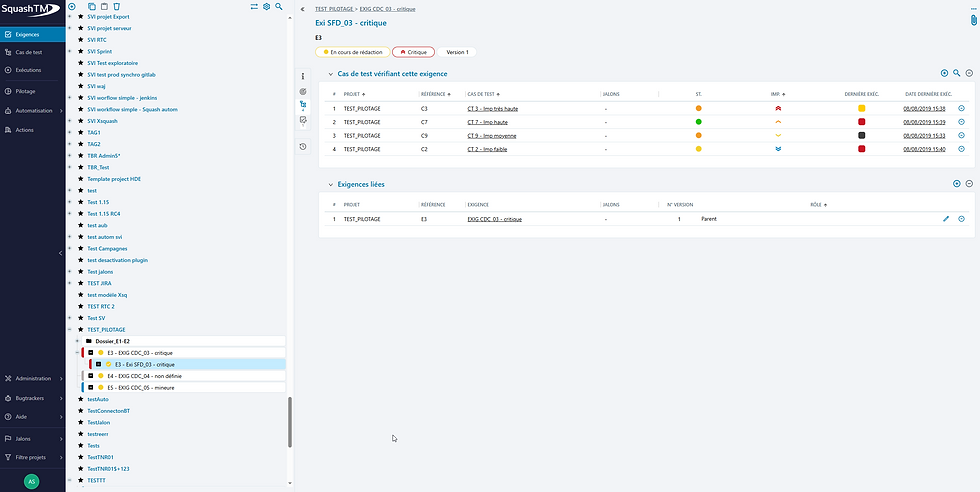The image size is (980, 492).
Task: Expand the SVI projet Export node
Action: pos(70,17)
